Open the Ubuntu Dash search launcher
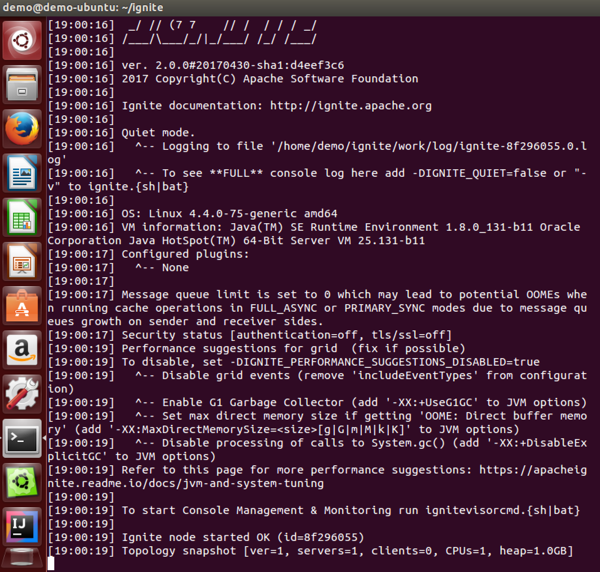 pos(22,40)
